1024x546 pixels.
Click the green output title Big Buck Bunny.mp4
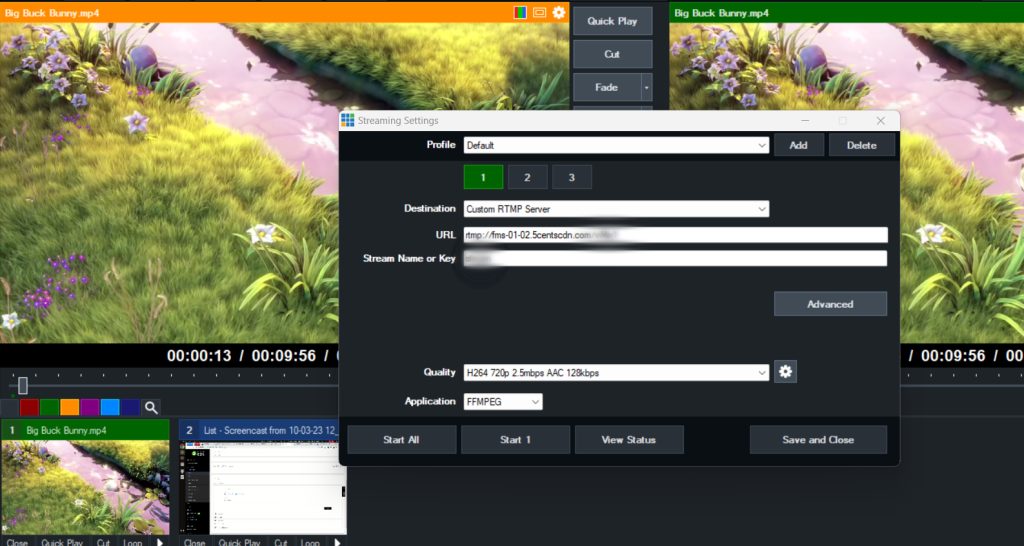click(722, 13)
